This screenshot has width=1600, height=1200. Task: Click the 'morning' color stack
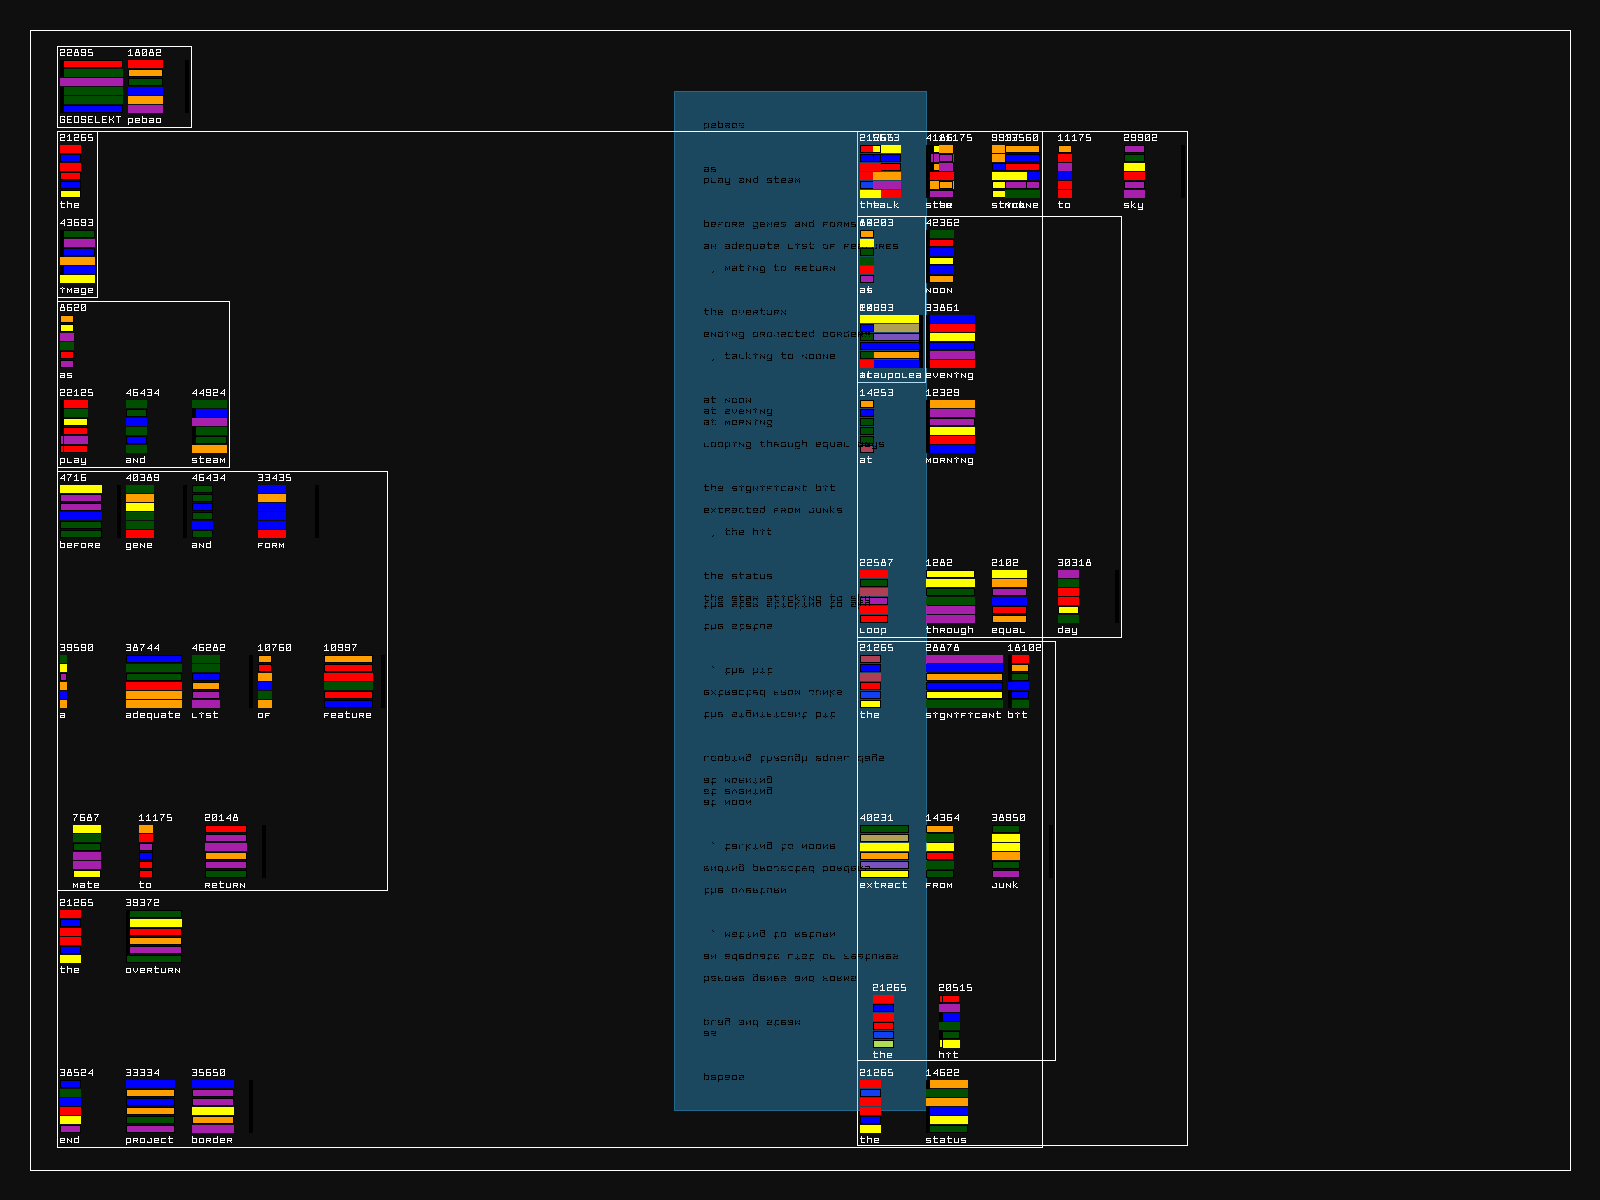pos(951,427)
